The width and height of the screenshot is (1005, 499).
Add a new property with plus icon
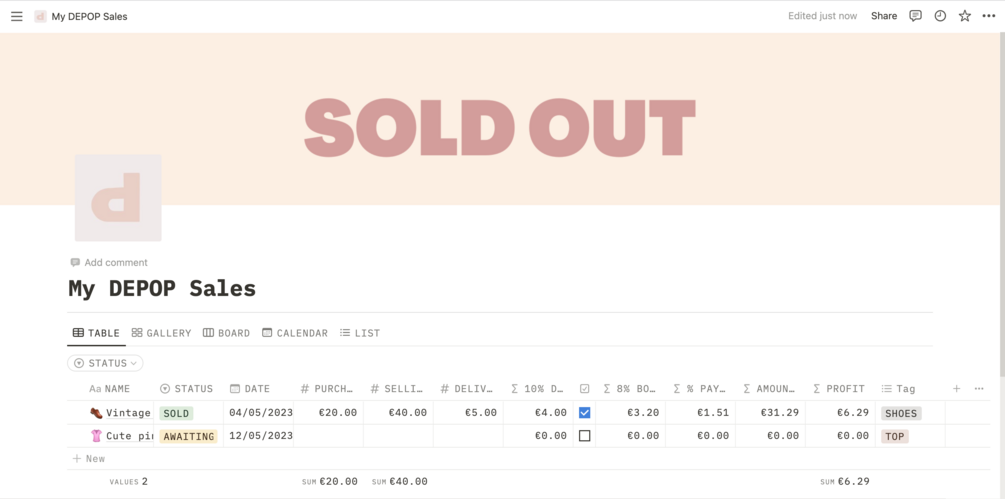point(956,389)
